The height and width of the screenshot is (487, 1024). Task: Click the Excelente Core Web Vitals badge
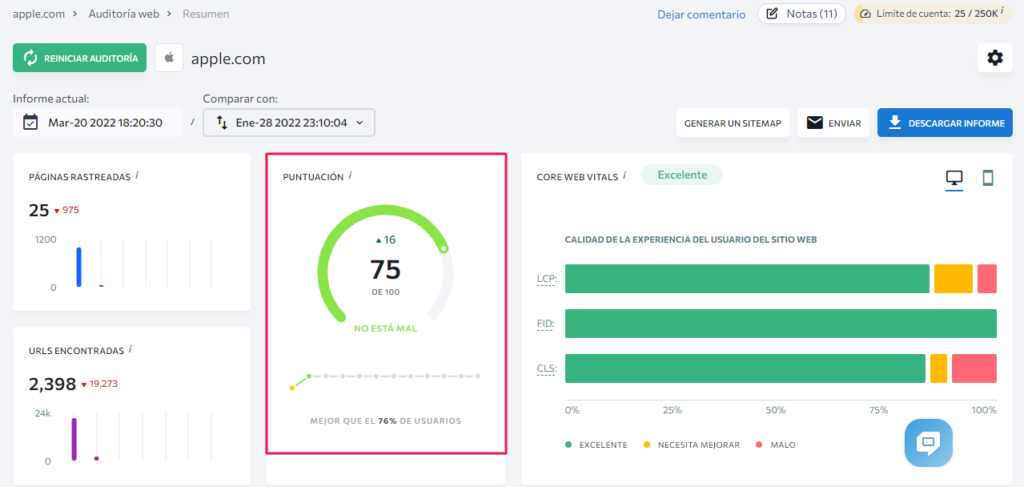pyautogui.click(x=682, y=175)
